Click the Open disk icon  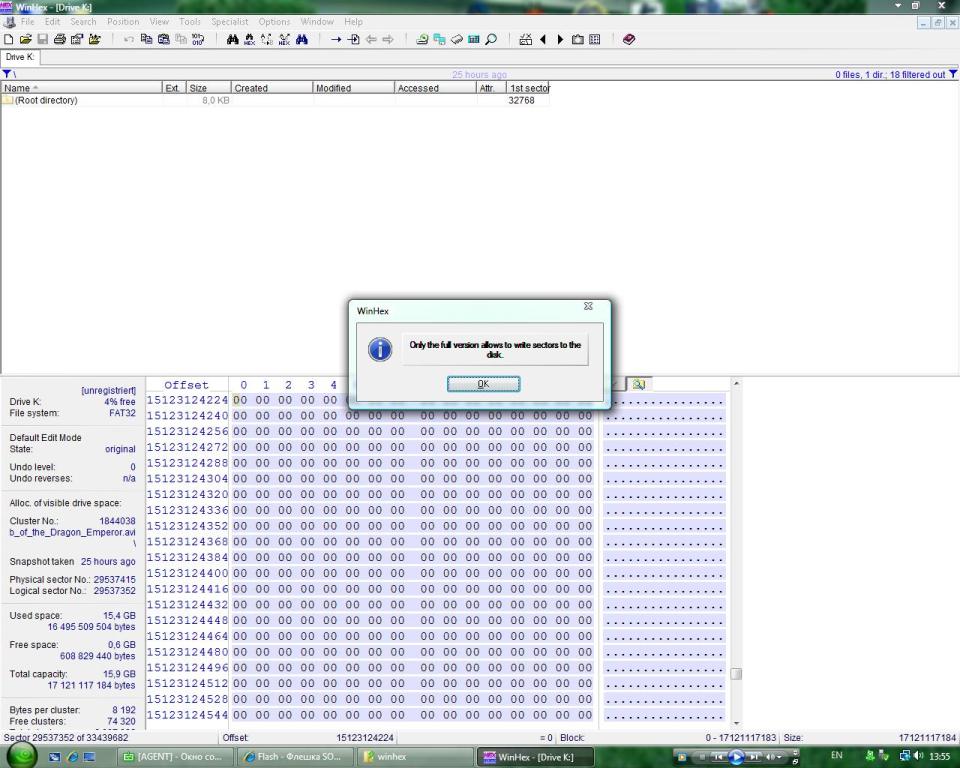[422, 39]
